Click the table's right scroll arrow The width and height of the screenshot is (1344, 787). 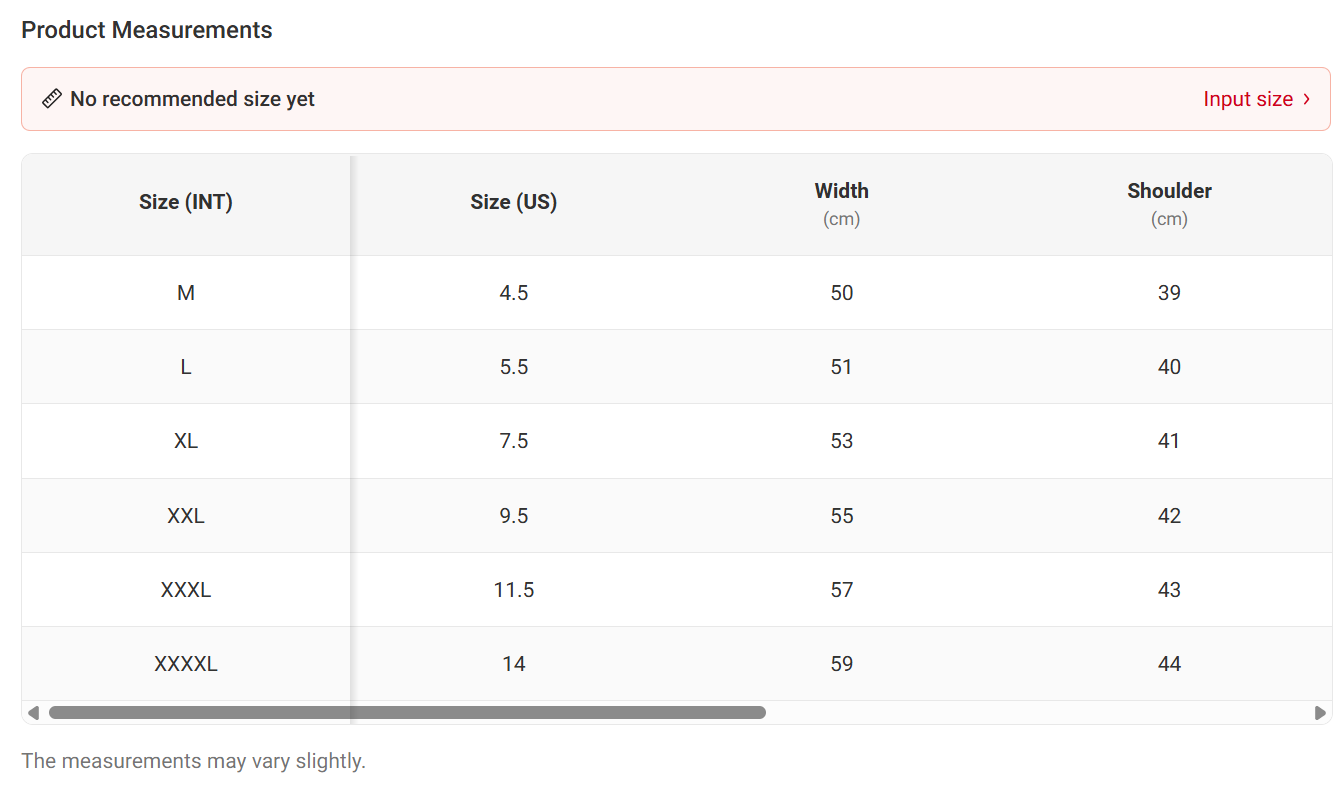(1320, 713)
